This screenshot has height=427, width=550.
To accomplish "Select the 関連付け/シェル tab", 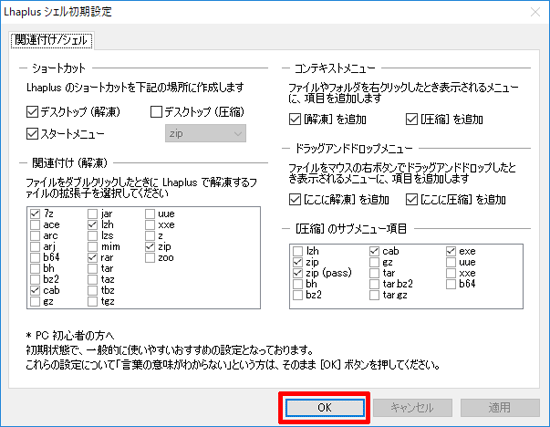I will point(51,40).
